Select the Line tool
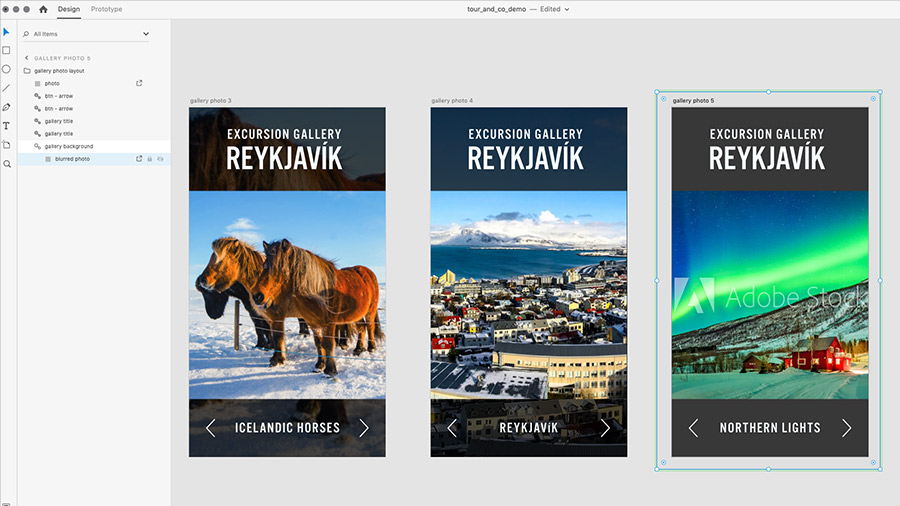This screenshot has width=900, height=506. [x=6, y=88]
